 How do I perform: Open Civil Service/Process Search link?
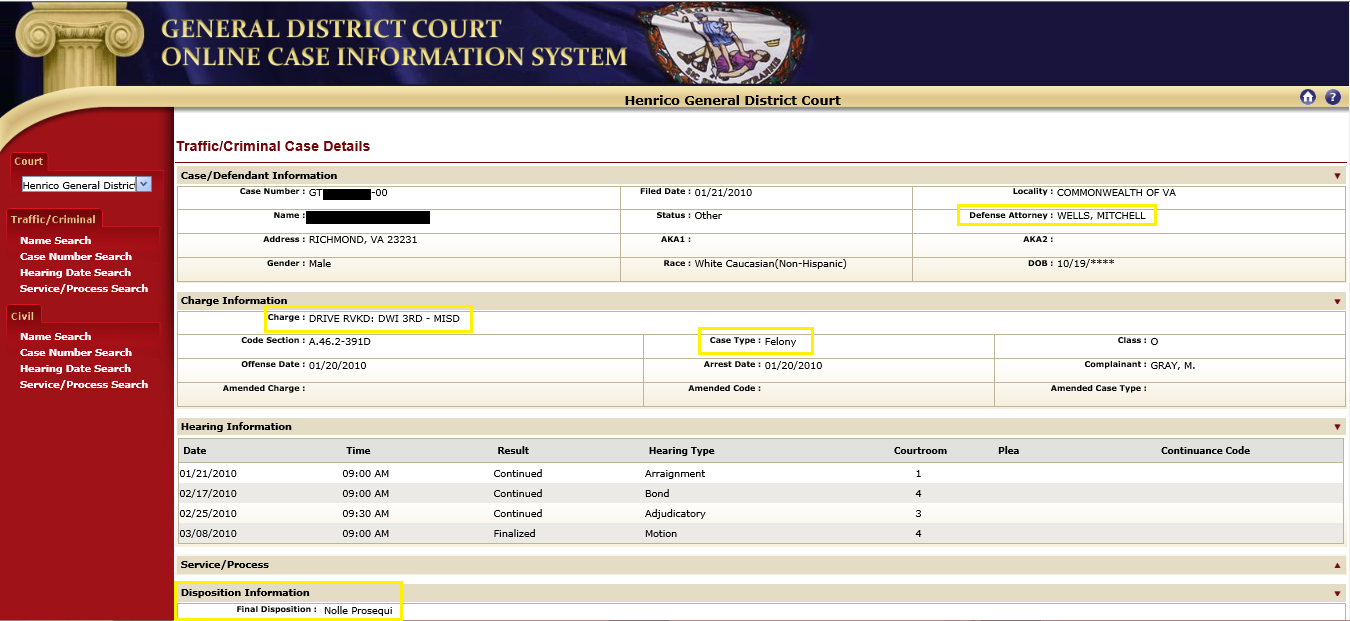[84, 384]
